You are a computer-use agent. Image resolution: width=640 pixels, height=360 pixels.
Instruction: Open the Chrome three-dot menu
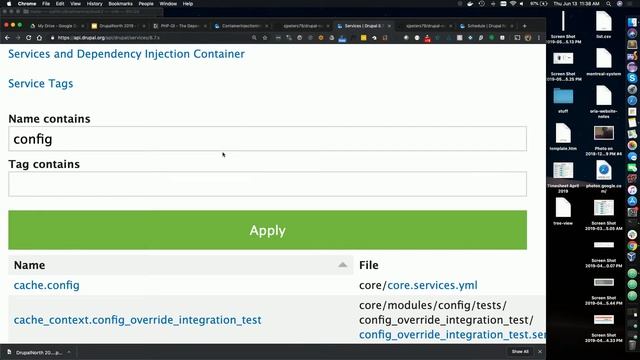coord(539,38)
